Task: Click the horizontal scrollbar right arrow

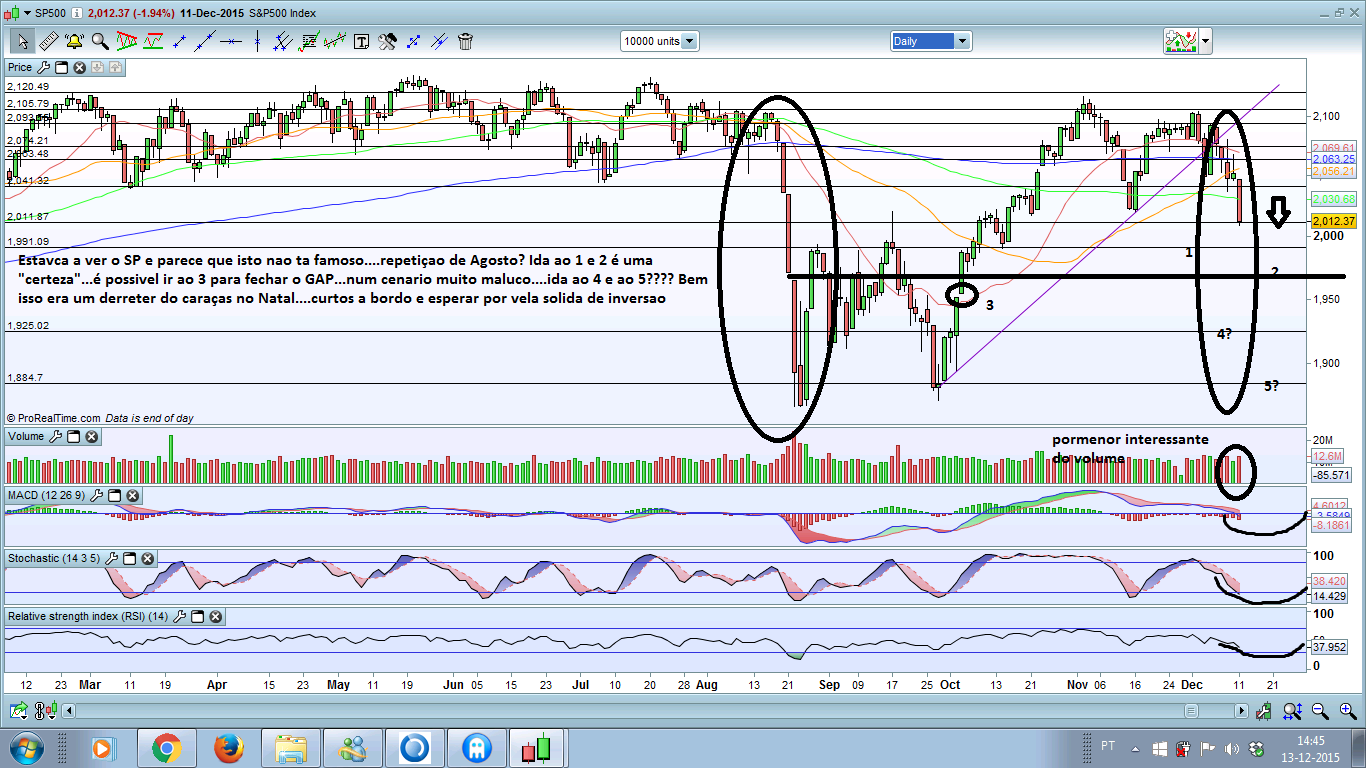Action: click(1241, 711)
